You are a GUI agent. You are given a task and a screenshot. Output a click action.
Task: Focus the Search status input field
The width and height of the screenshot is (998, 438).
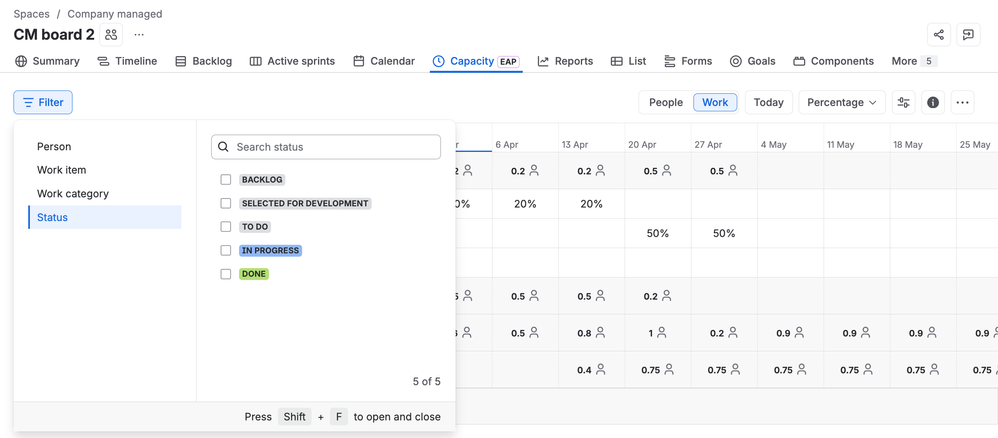point(326,147)
